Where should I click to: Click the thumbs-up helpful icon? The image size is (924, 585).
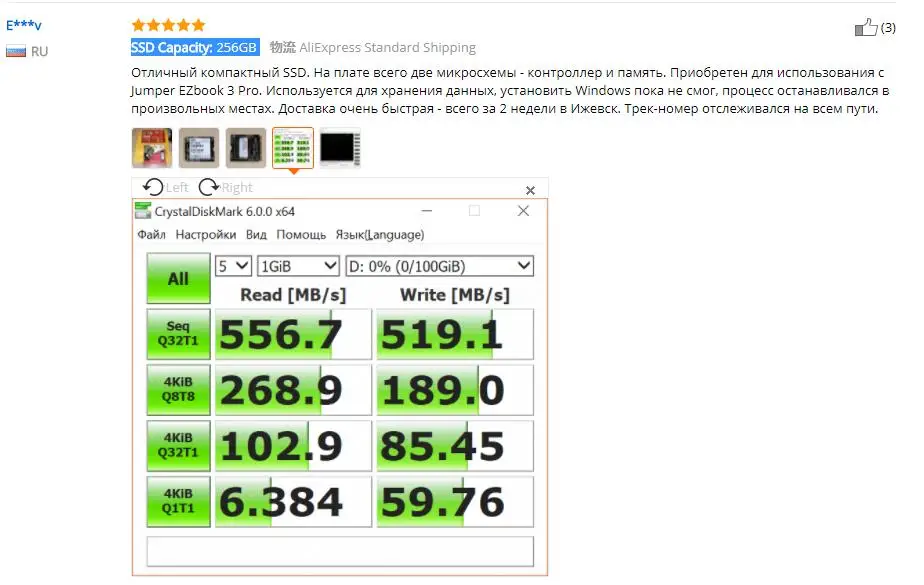(866, 27)
